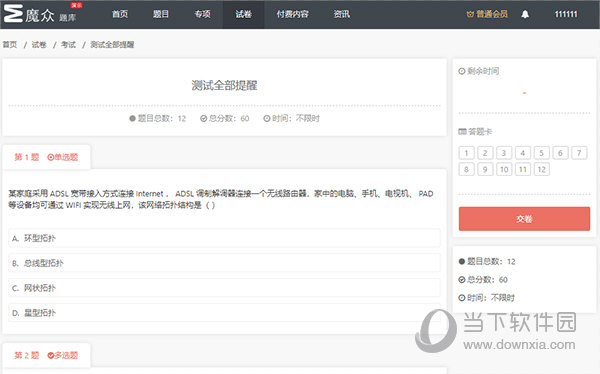Click the 剩余时间 label
600x374 pixels.
pos(479,71)
